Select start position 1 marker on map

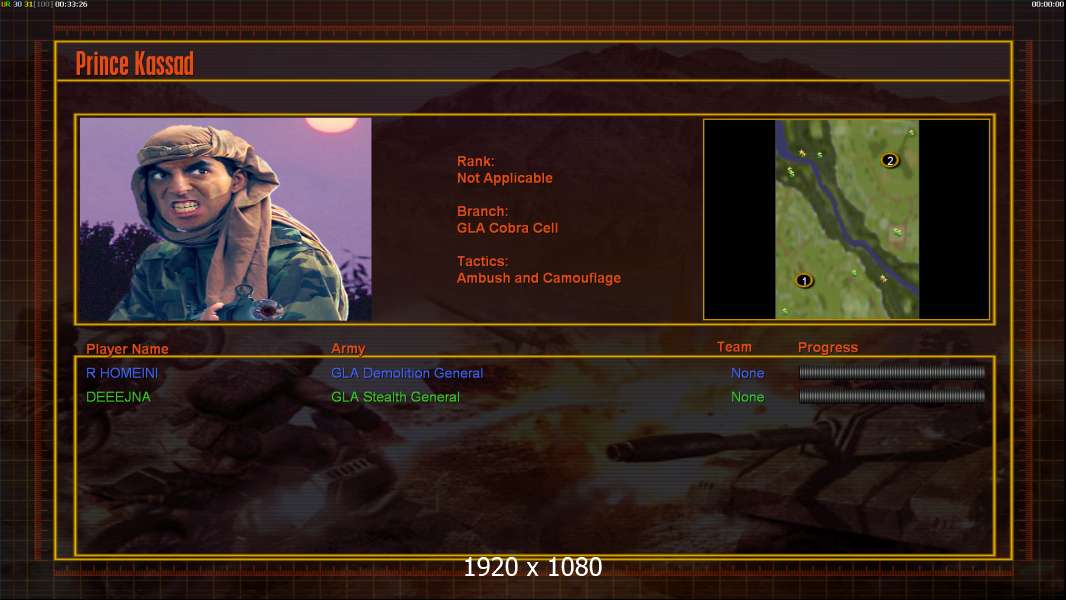coord(804,280)
